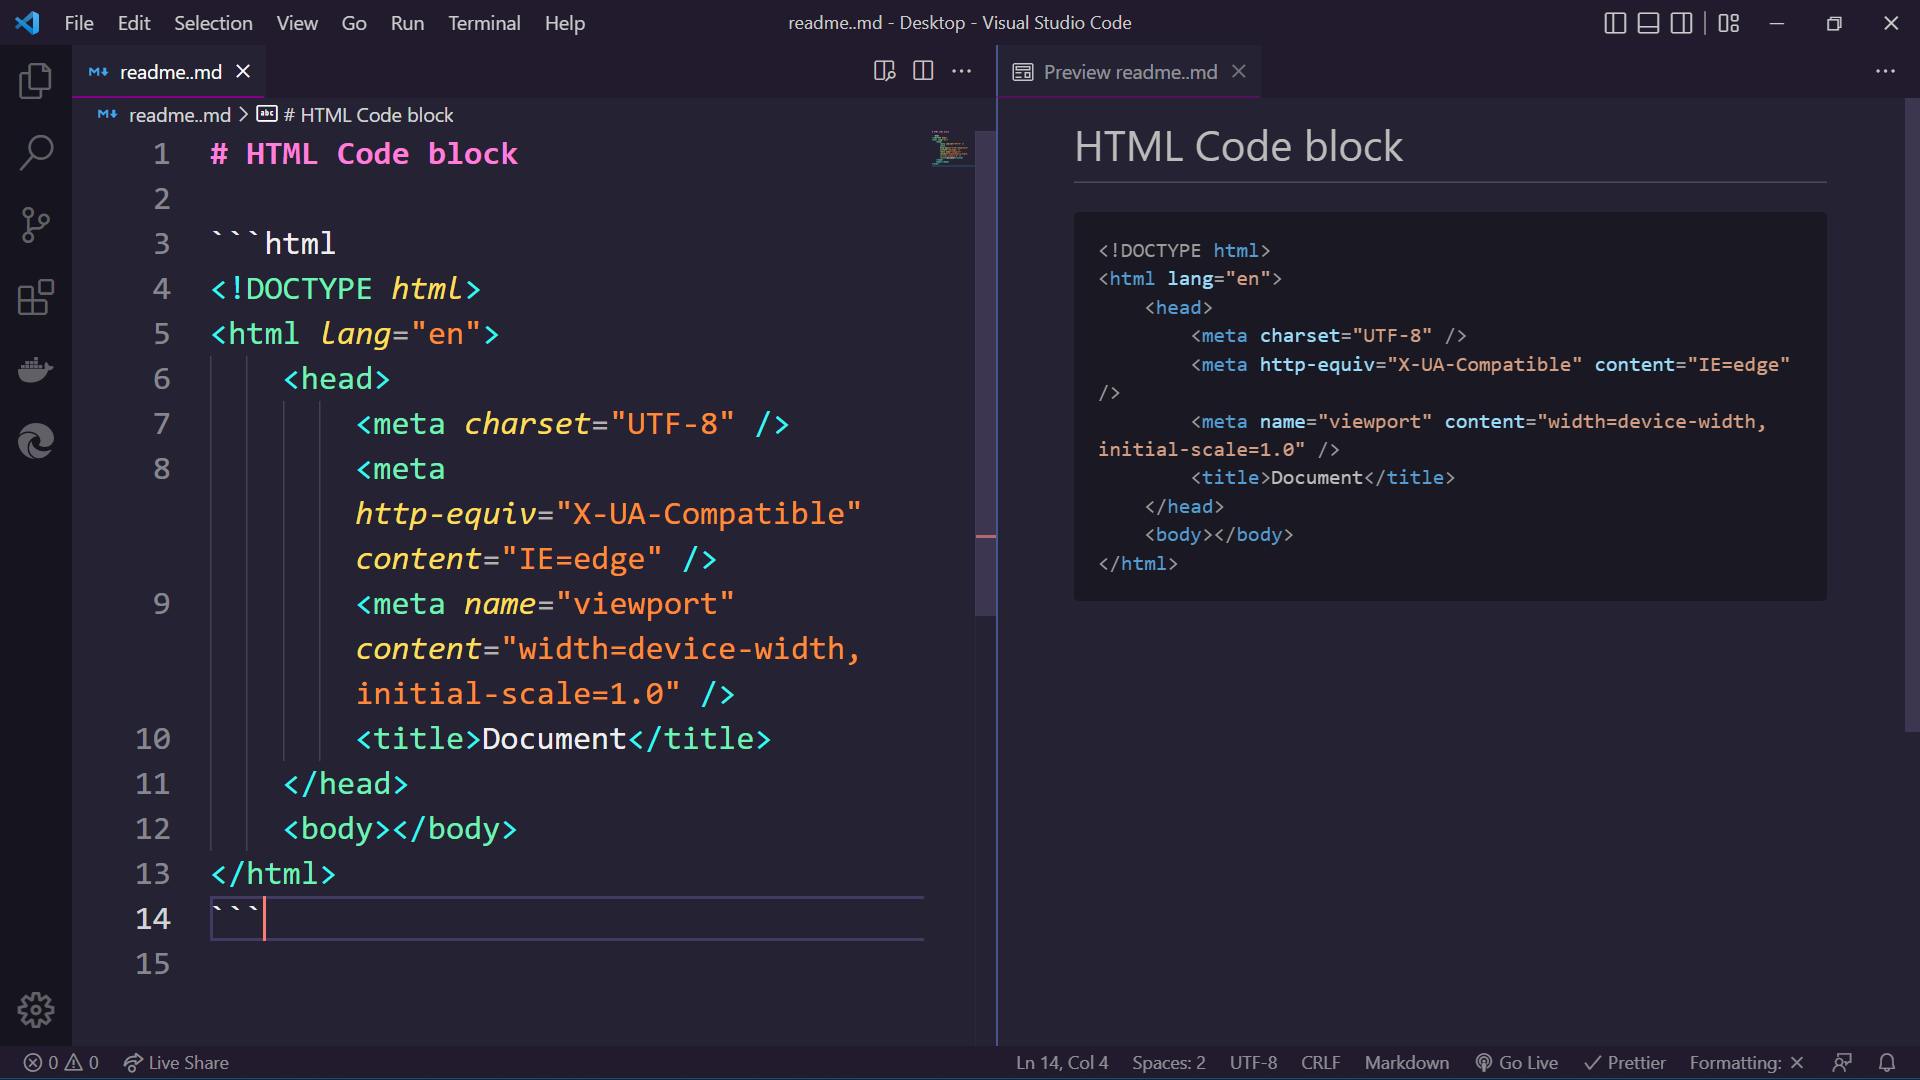Change indentation via Spaces: 2
The image size is (1920, 1080).
click(1168, 1062)
